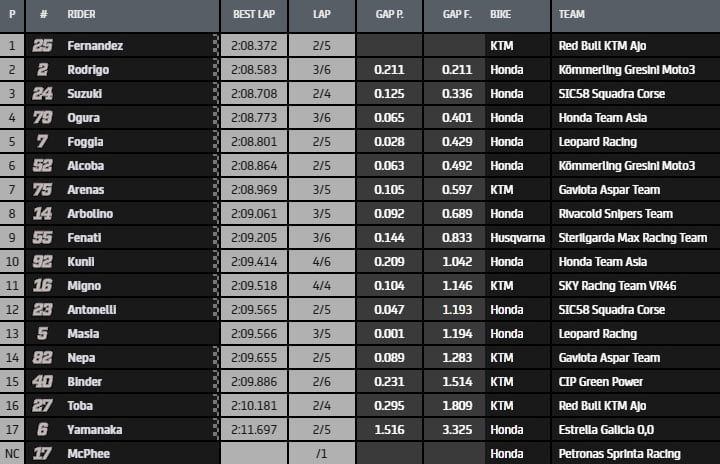Click Fernandez's number 25 badge
The image size is (720, 464).
[x=43, y=46]
